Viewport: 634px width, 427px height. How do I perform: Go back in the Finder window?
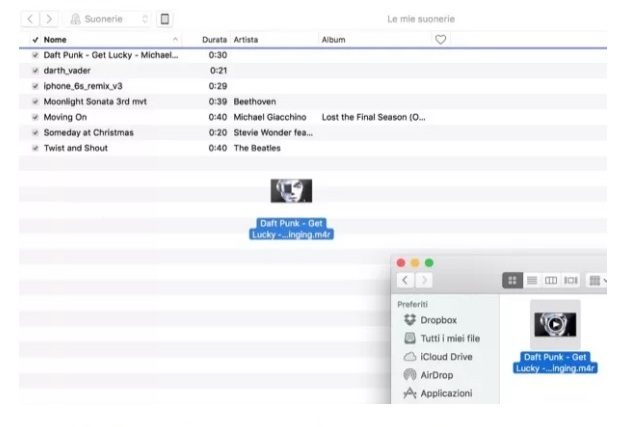pyautogui.click(x=405, y=280)
